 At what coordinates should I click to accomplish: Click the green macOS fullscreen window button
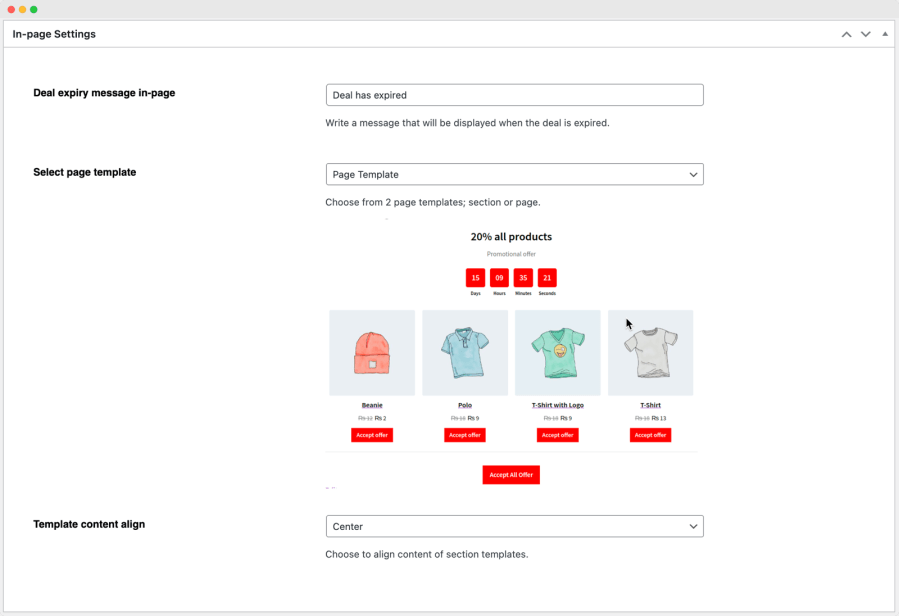point(34,9)
